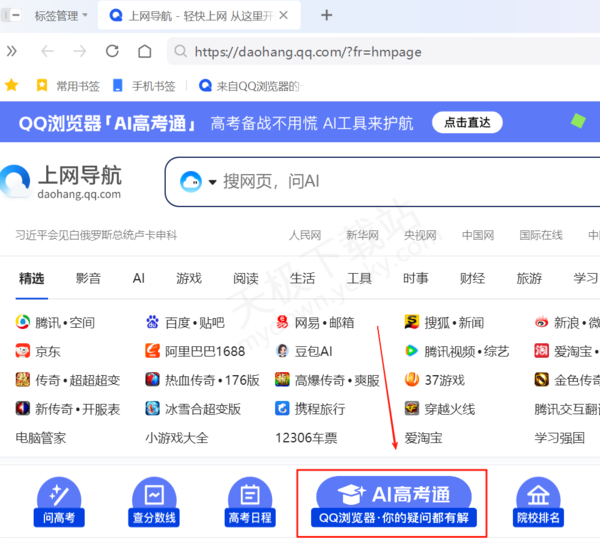Click the yellow star bookmark icon

point(11,85)
